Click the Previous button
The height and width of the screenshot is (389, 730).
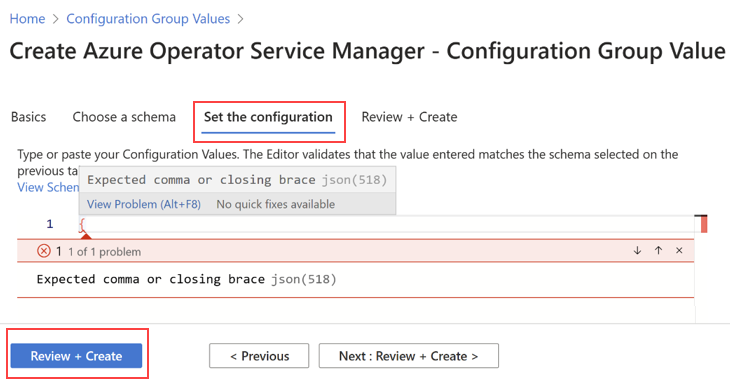click(259, 356)
